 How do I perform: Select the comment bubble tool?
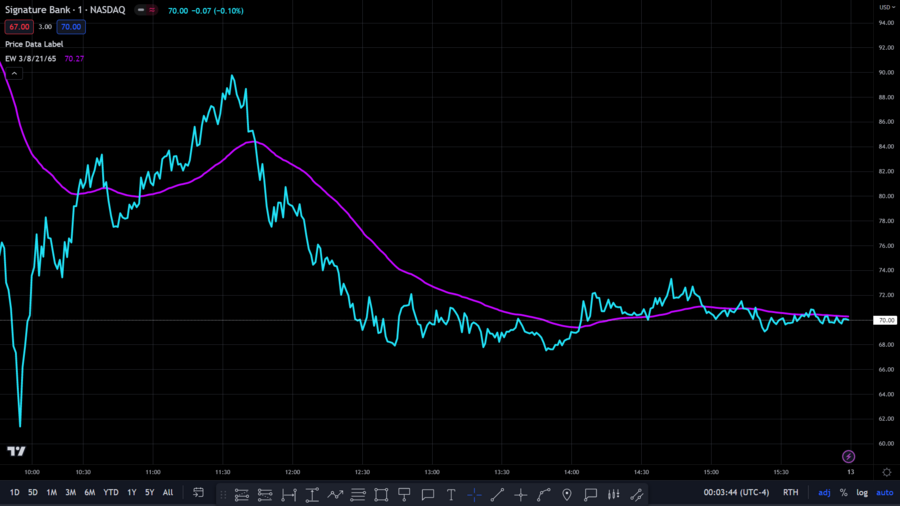(428, 495)
